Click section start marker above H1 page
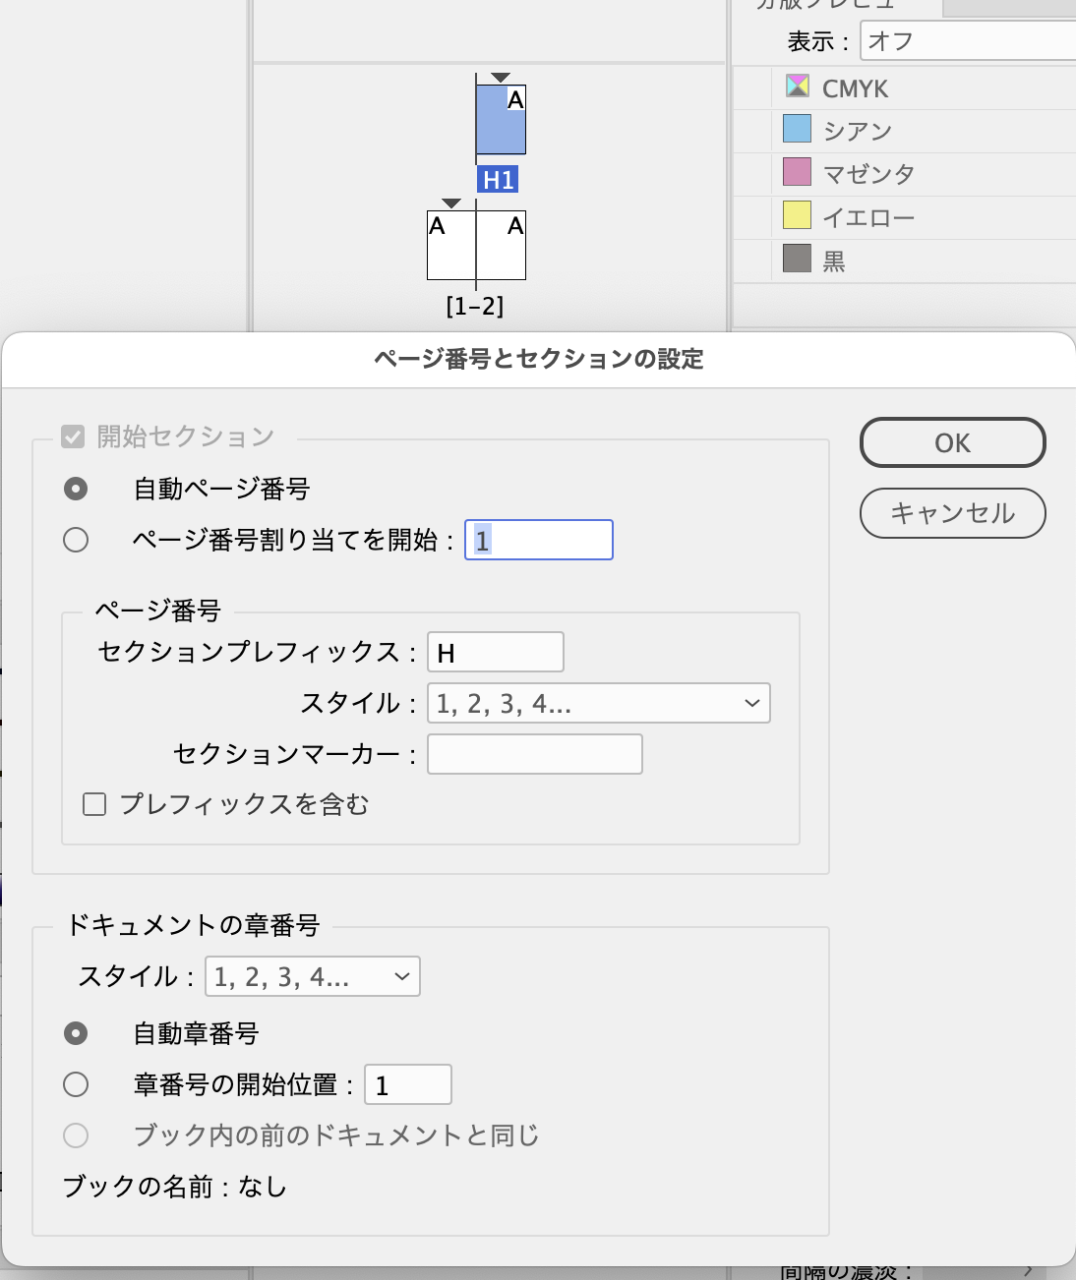This screenshot has height=1280, width=1076. pyautogui.click(x=501, y=77)
